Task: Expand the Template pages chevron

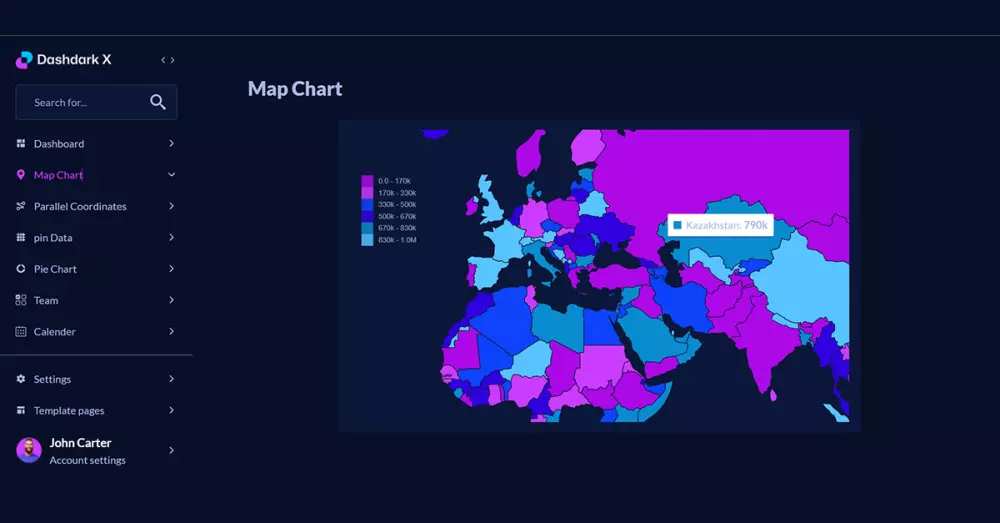Action: click(171, 410)
